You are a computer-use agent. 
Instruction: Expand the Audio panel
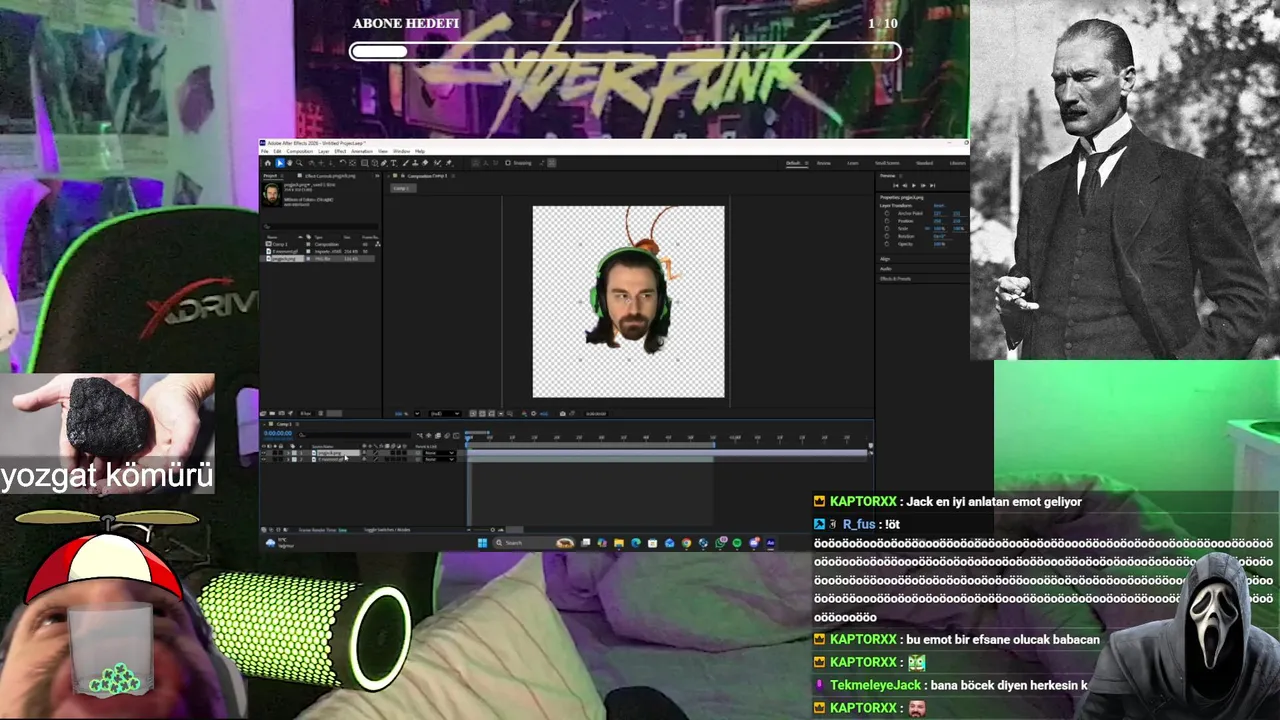886,269
